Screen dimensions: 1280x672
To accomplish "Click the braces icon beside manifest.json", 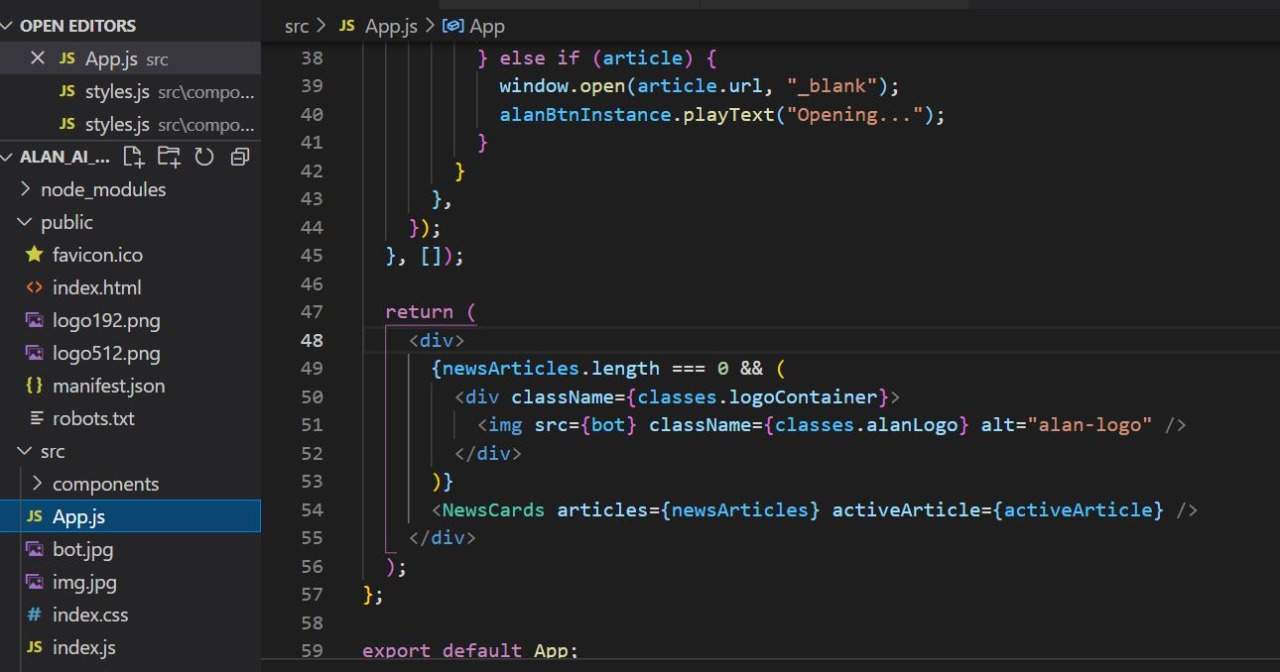I will [33, 385].
